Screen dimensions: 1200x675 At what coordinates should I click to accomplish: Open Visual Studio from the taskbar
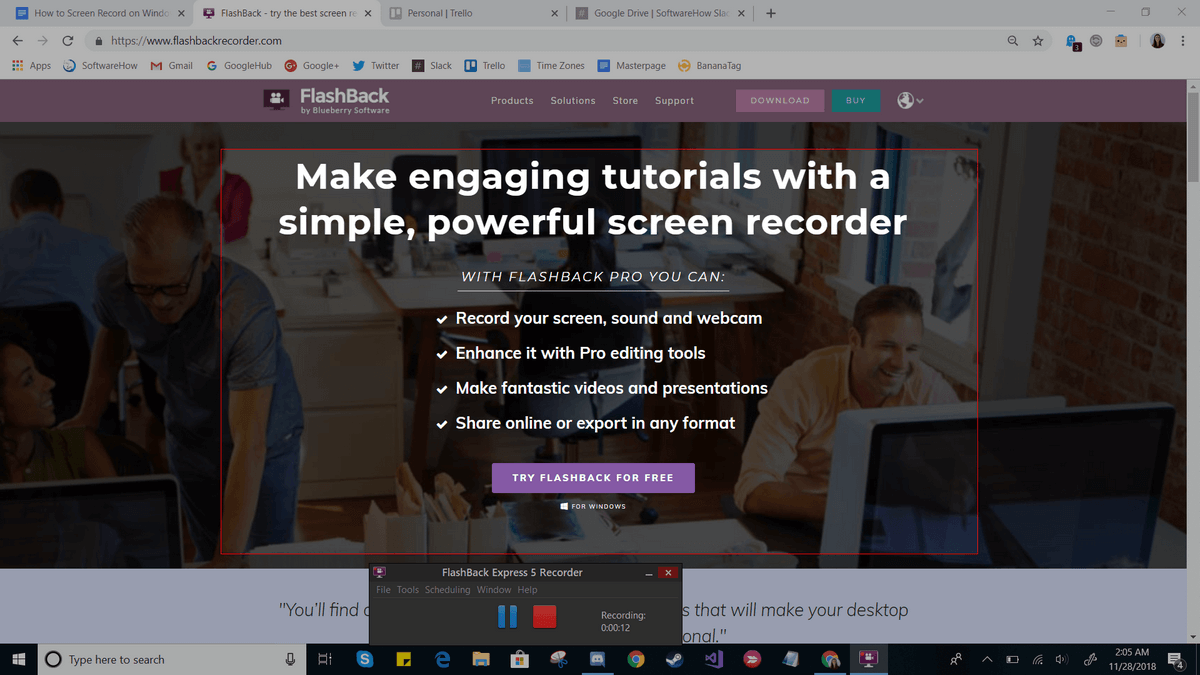(714, 659)
